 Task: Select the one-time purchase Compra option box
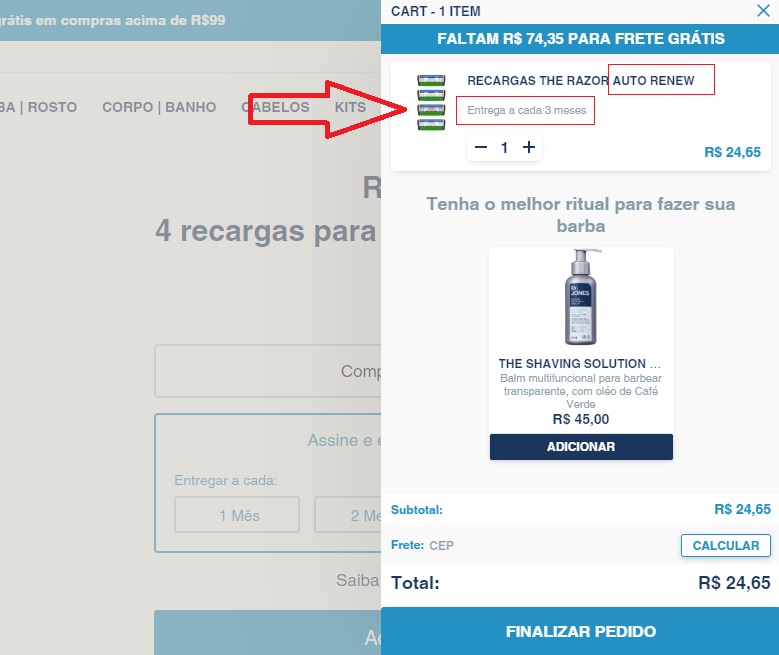click(x=268, y=371)
